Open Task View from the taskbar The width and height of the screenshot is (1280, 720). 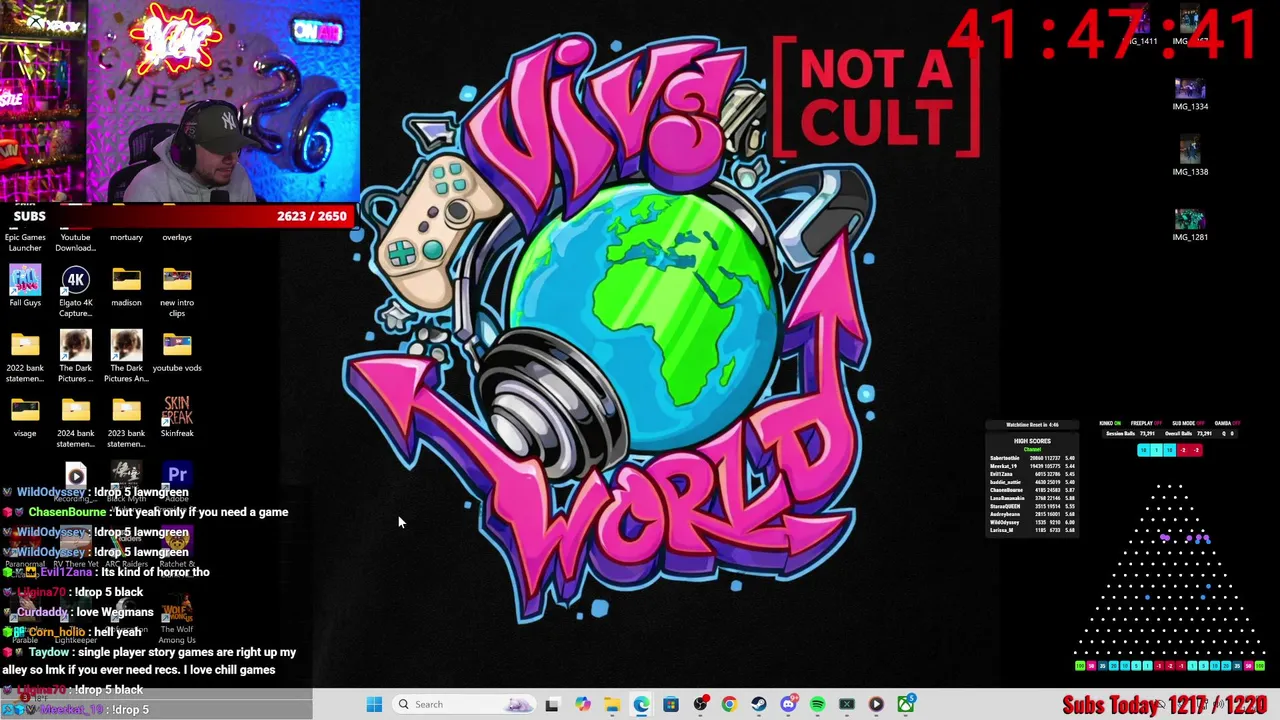[552, 704]
